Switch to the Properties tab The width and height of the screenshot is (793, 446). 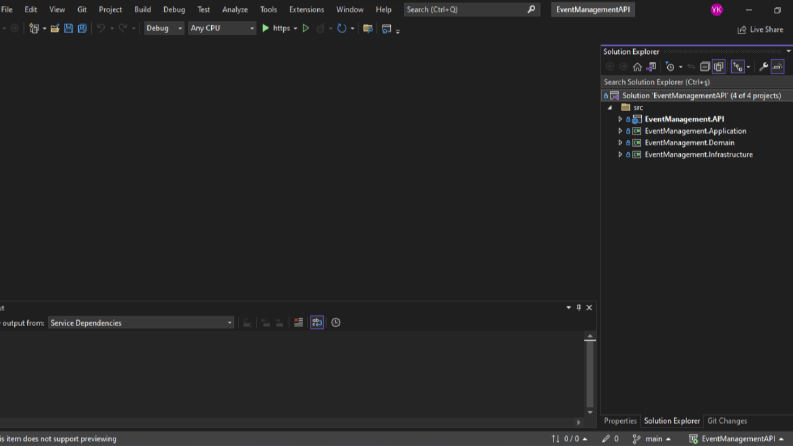coord(620,421)
